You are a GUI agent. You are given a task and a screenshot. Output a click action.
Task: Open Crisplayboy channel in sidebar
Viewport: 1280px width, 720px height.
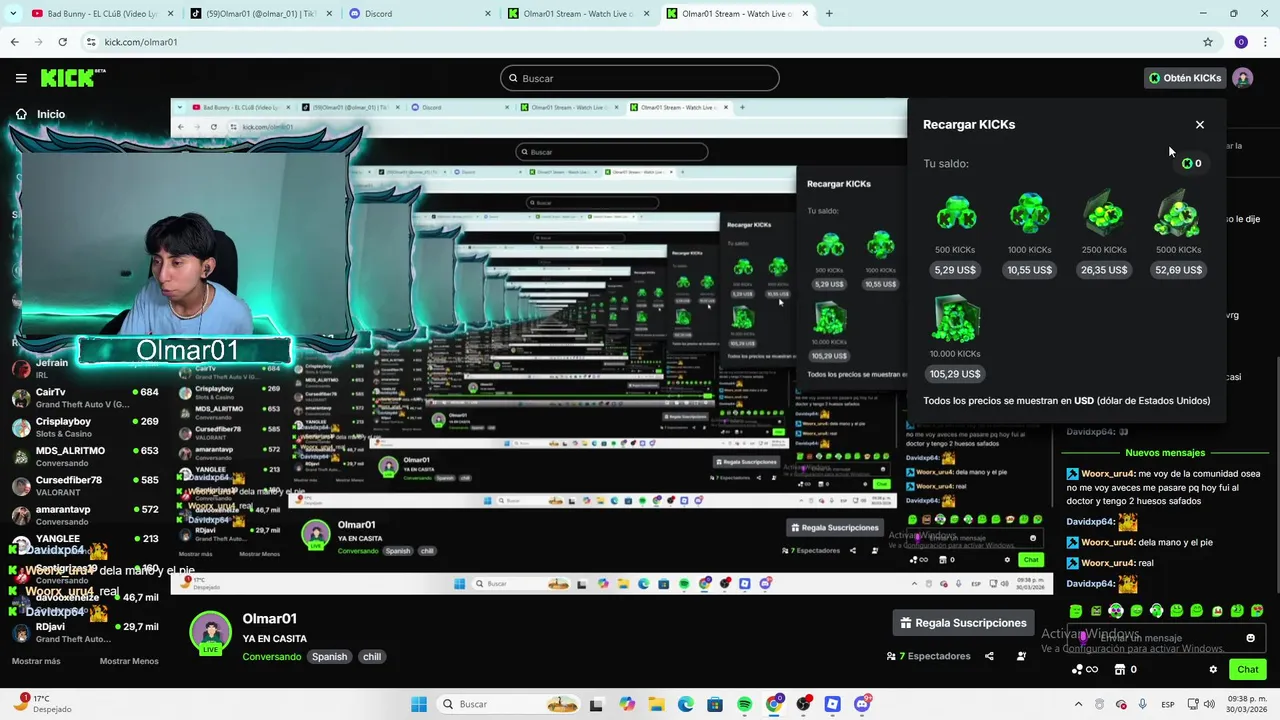point(85,427)
